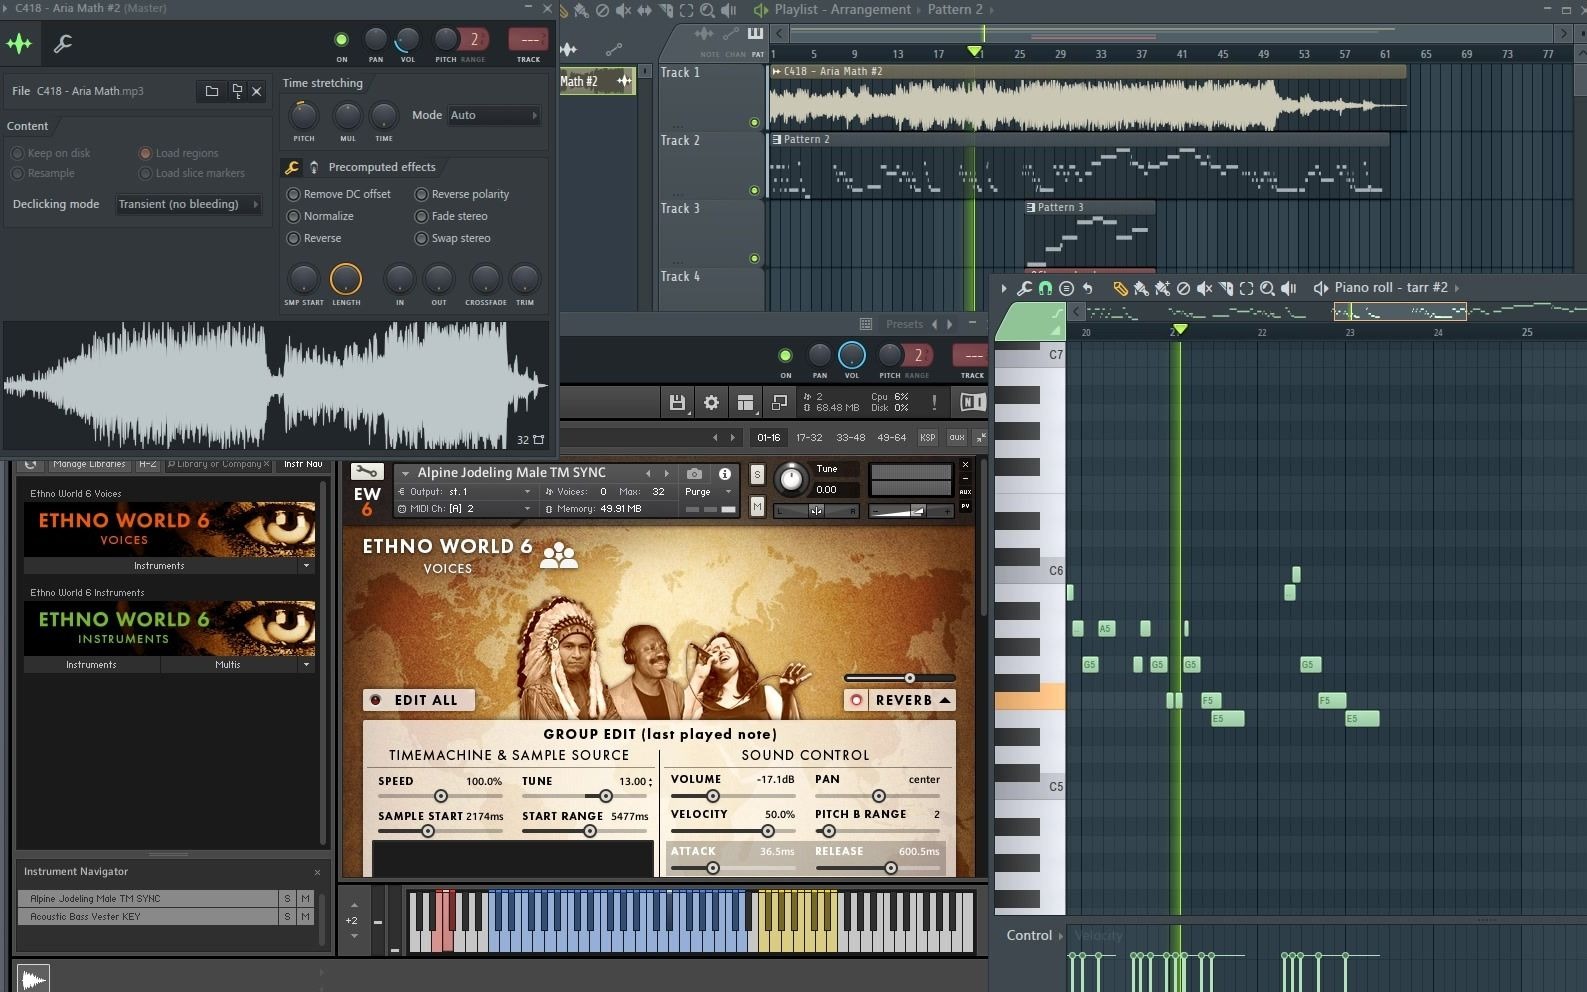This screenshot has height=992, width=1587.
Task: Enable Fade stereo option
Action: coord(451,216)
